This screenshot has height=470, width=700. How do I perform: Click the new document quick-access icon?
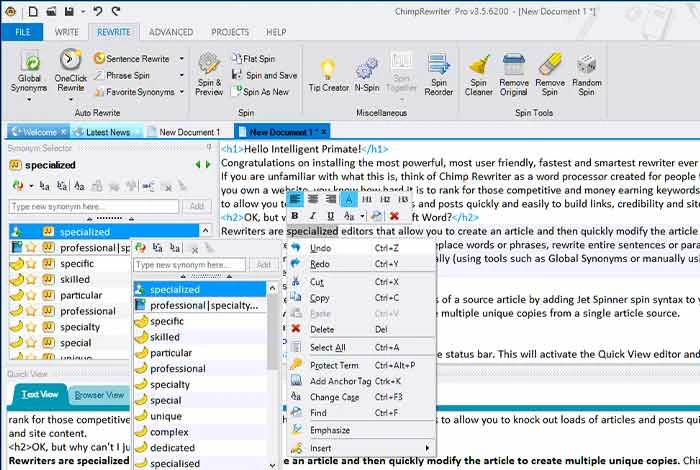tap(33, 11)
